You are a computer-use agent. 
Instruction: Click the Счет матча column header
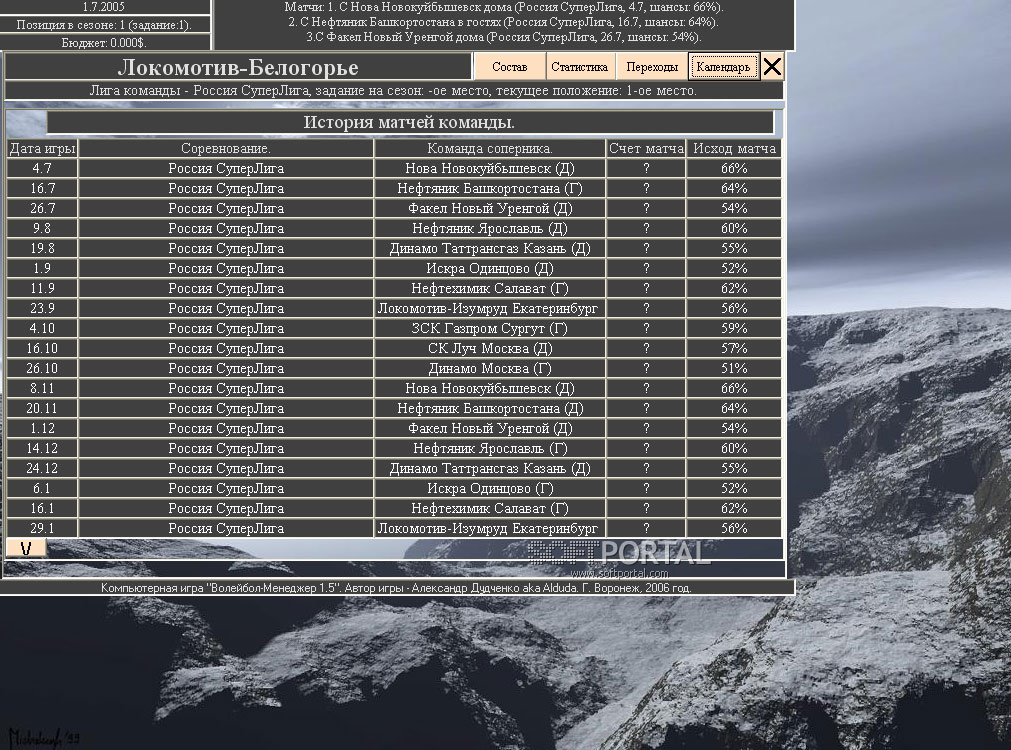pyautogui.click(x=646, y=148)
